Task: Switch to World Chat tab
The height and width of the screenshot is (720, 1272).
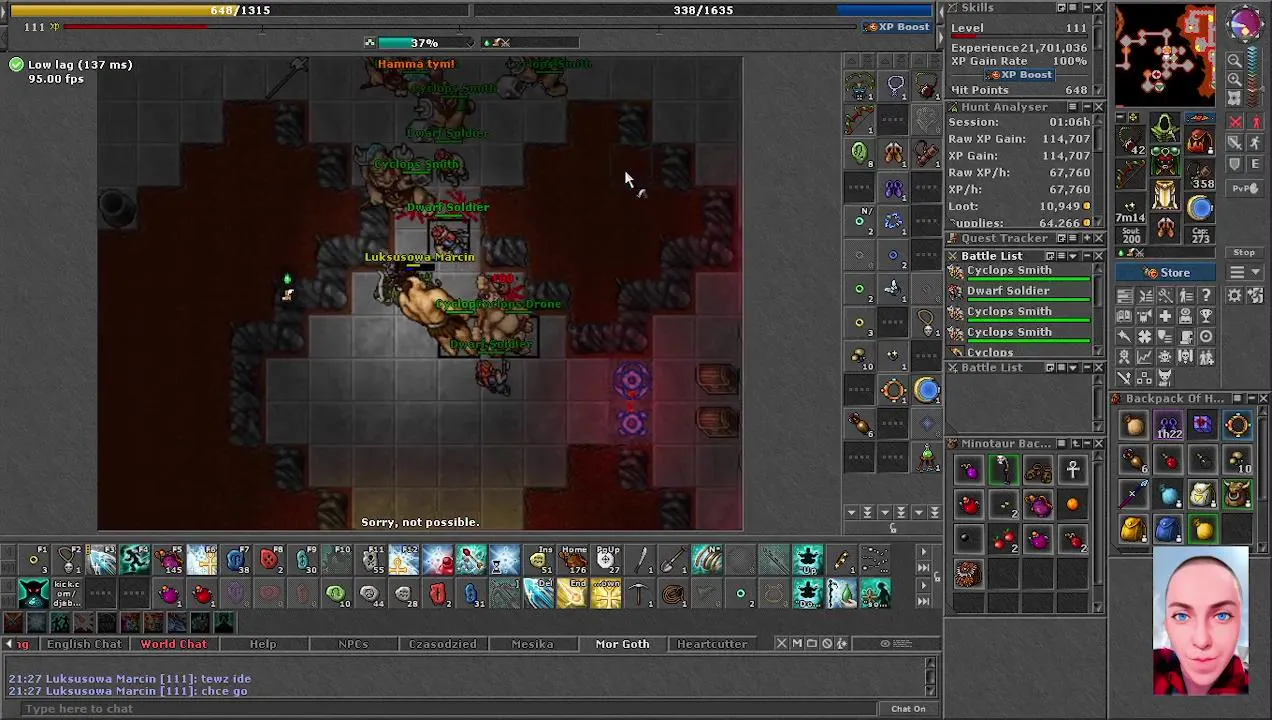Action: coord(173,644)
